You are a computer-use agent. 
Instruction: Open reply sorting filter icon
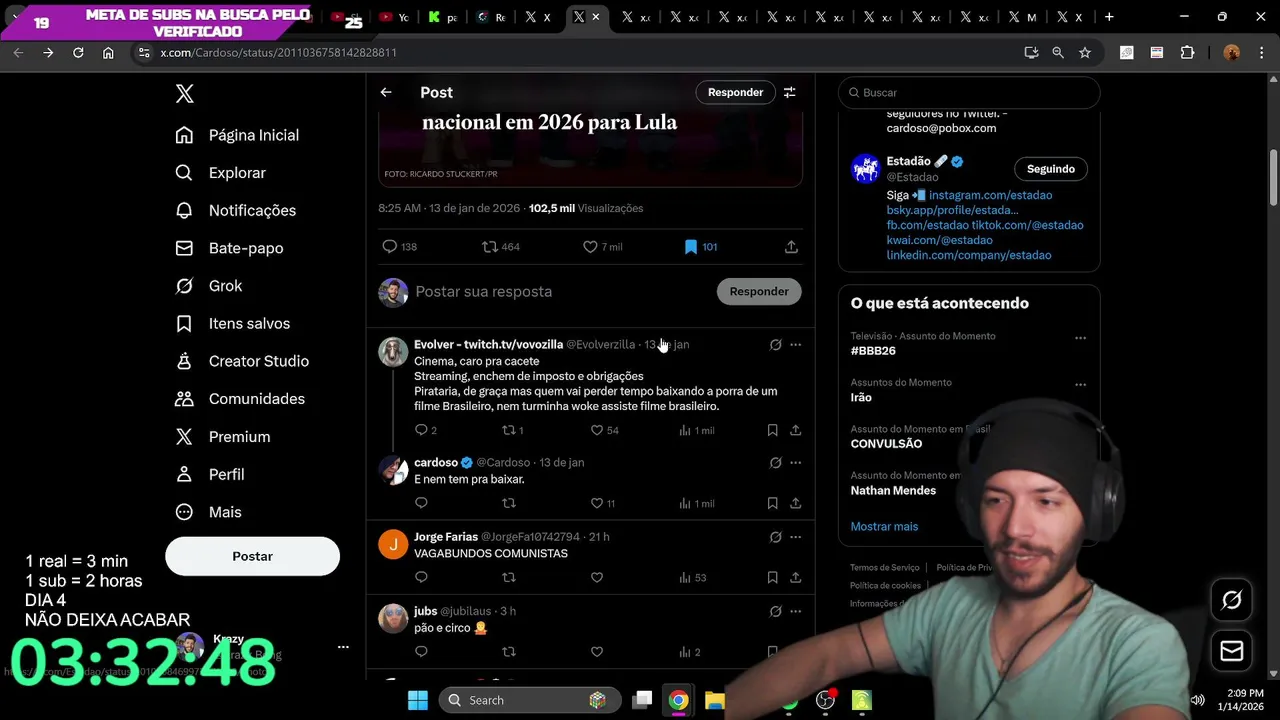click(x=790, y=92)
